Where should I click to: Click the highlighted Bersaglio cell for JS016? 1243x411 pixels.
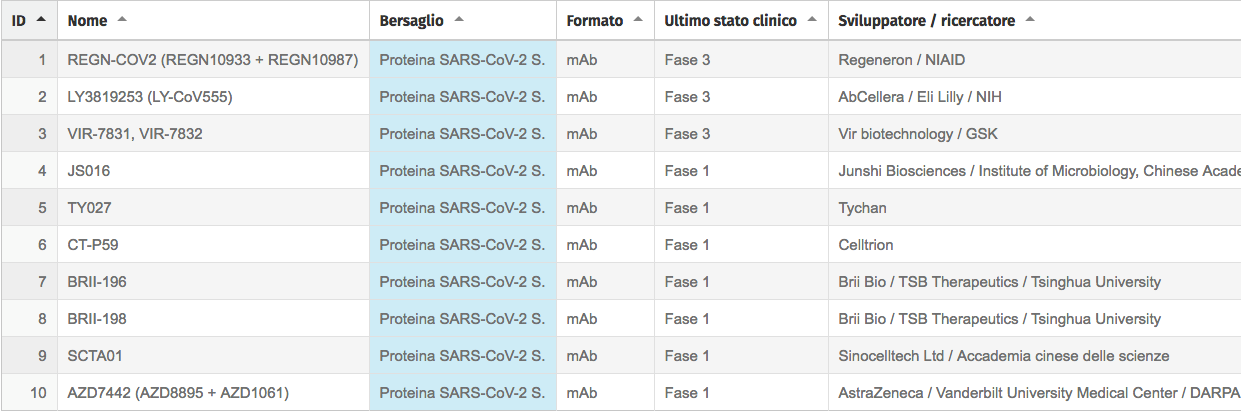462,171
